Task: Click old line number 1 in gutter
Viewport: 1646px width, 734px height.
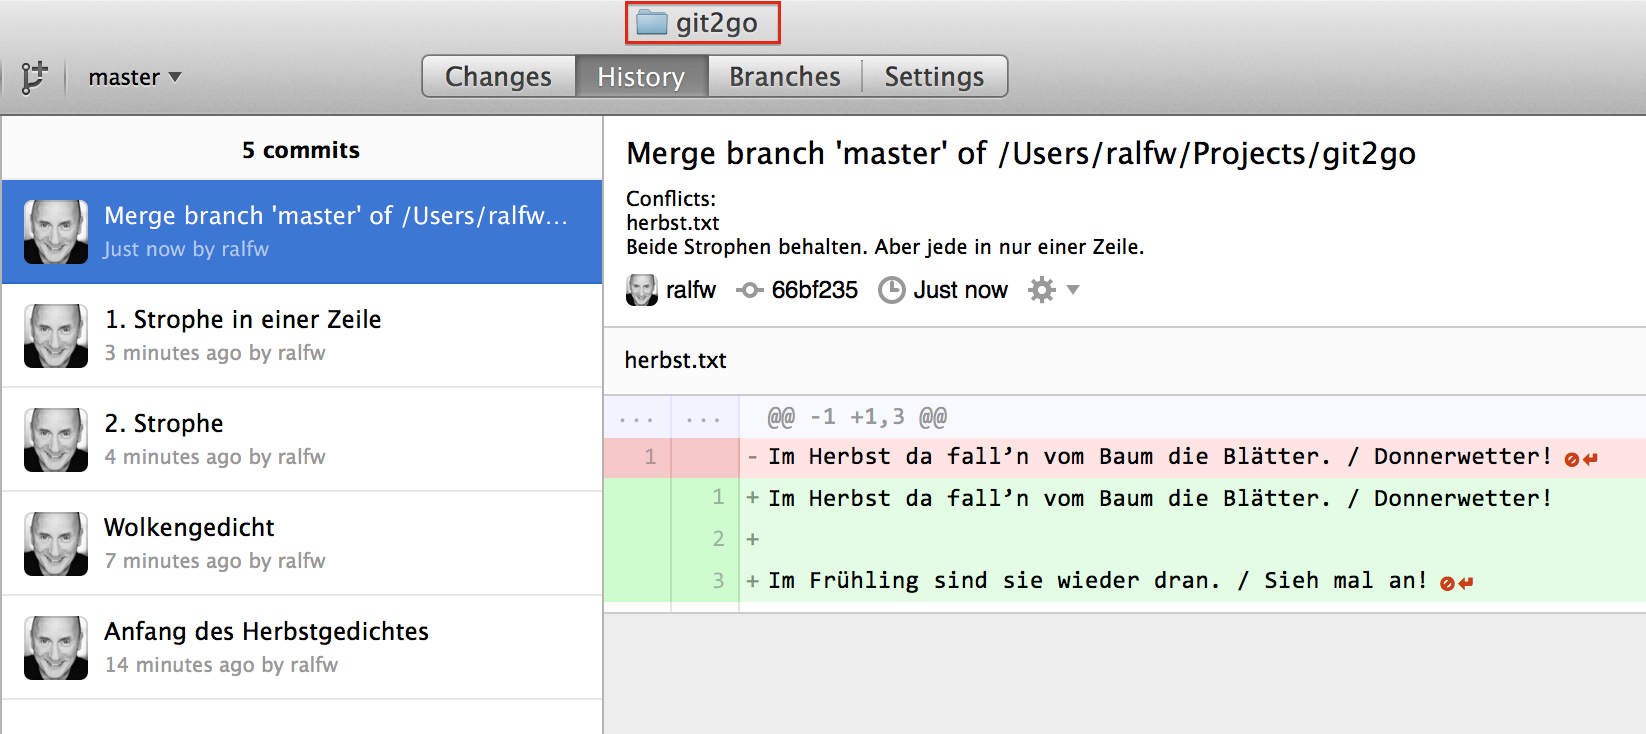Action: pyautogui.click(x=650, y=457)
